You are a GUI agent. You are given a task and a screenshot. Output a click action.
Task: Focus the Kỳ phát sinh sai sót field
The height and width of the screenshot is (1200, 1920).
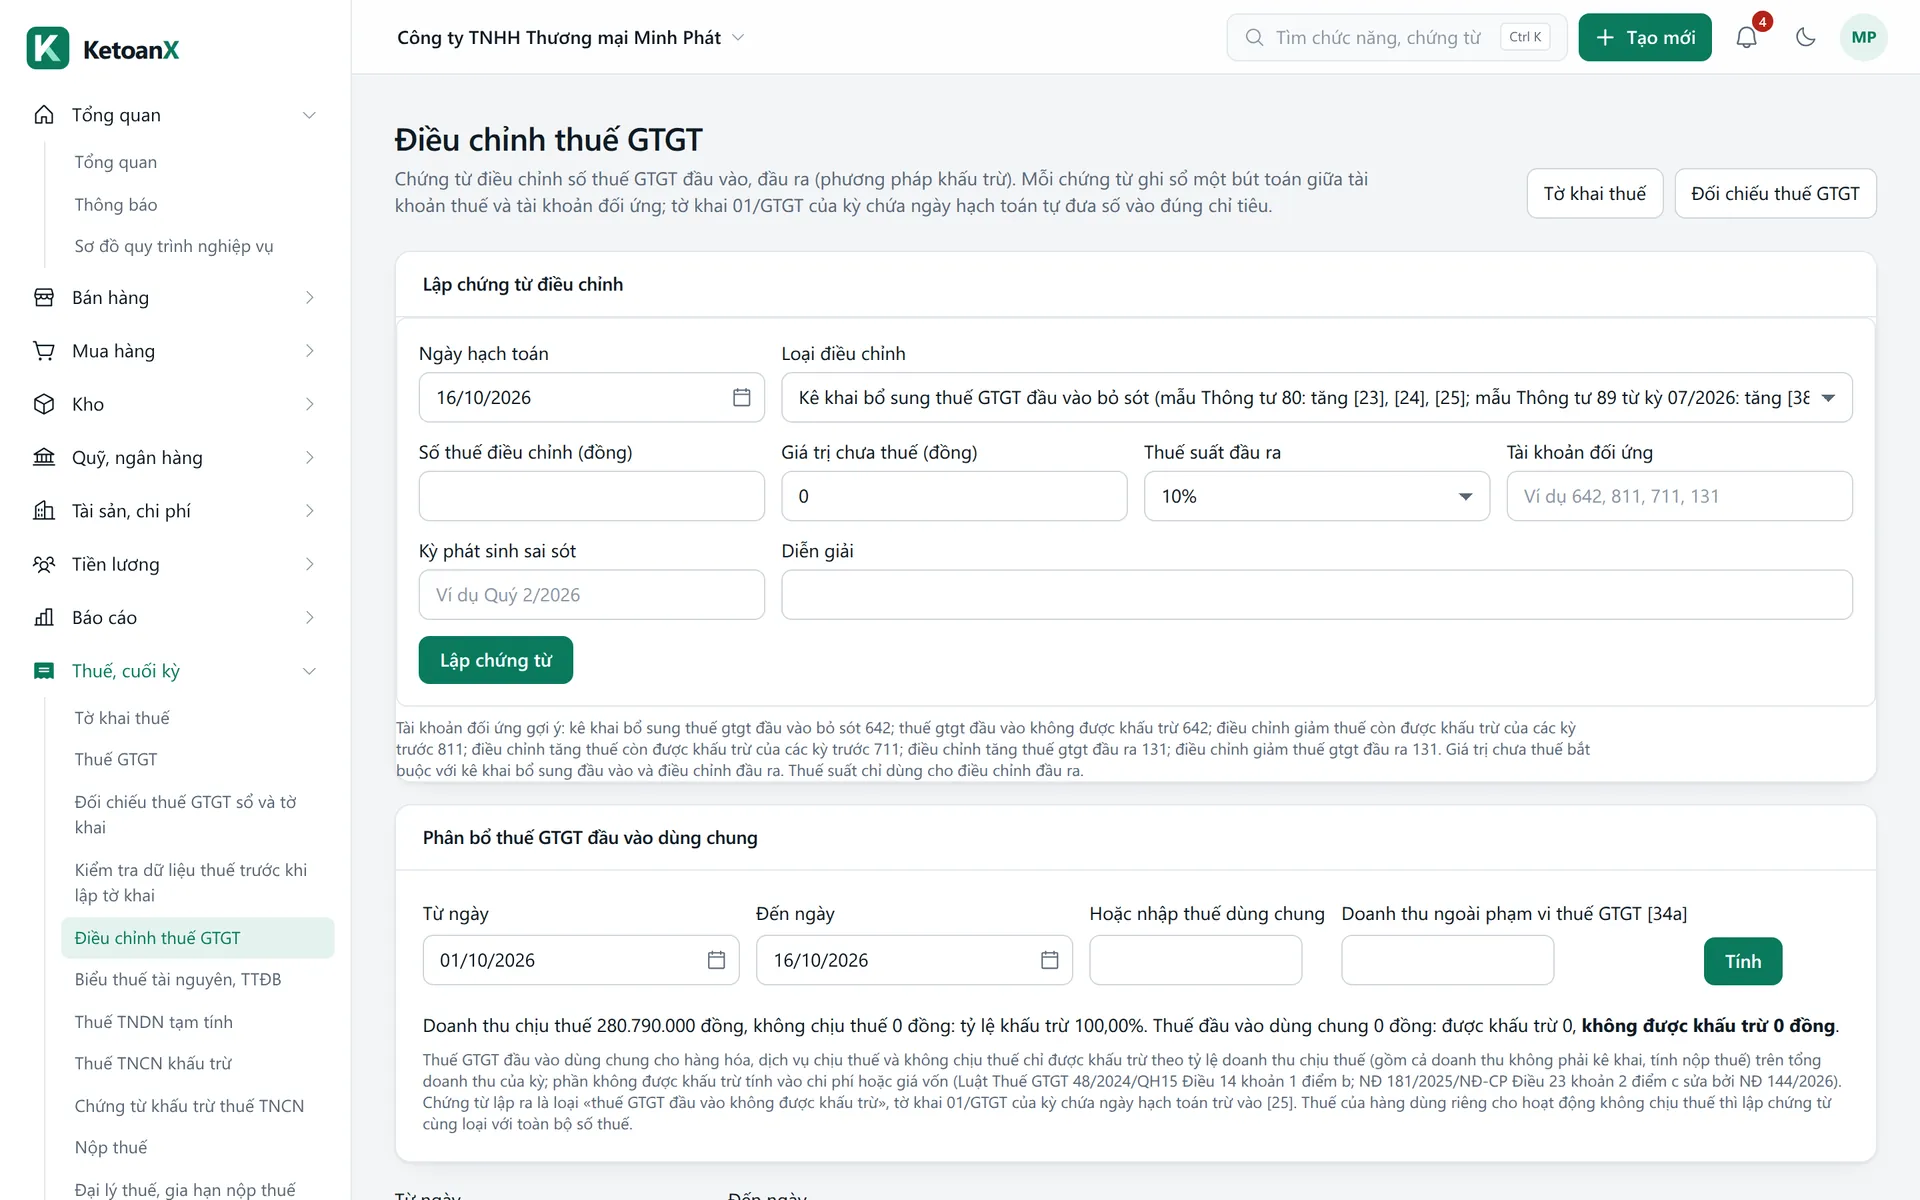click(x=592, y=595)
